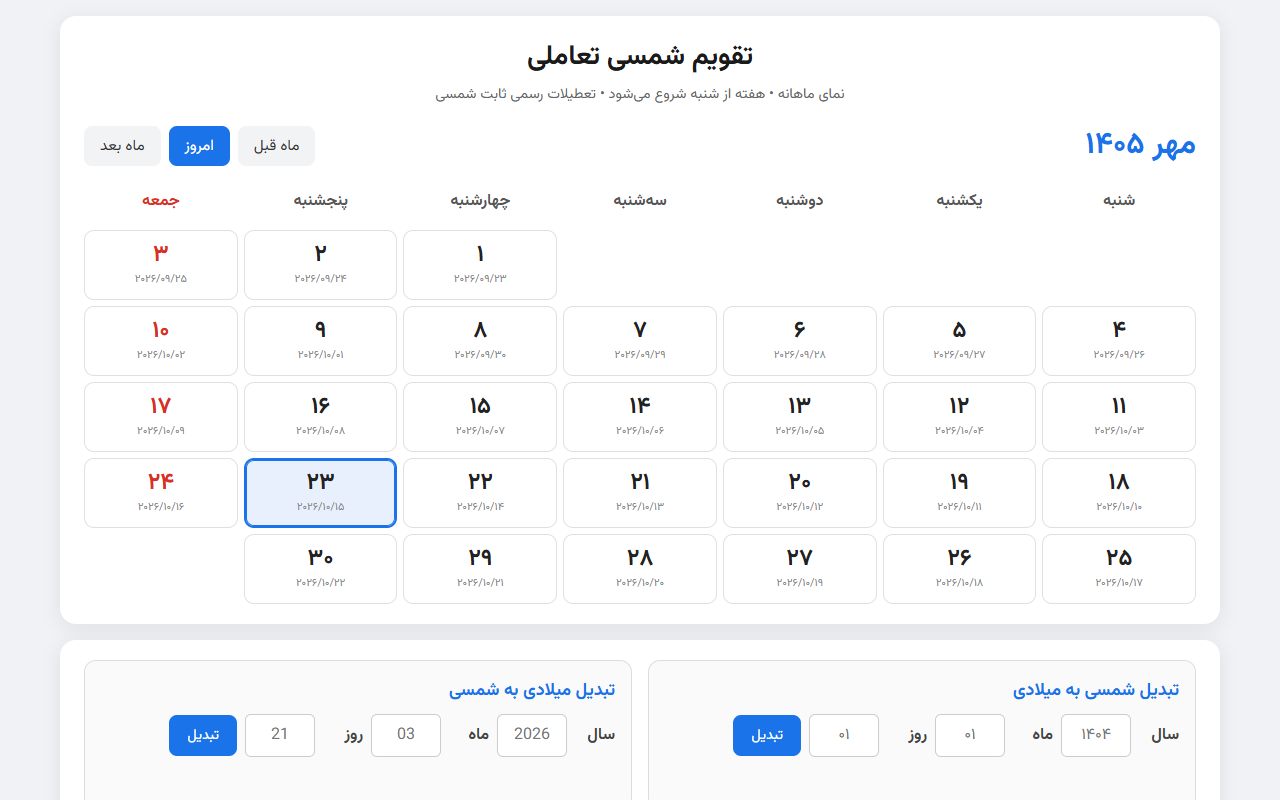Select day ۲۵ dated ۲۰۲۶/۱۰/۱۷
This screenshot has width=1280, height=800.
1119,569
